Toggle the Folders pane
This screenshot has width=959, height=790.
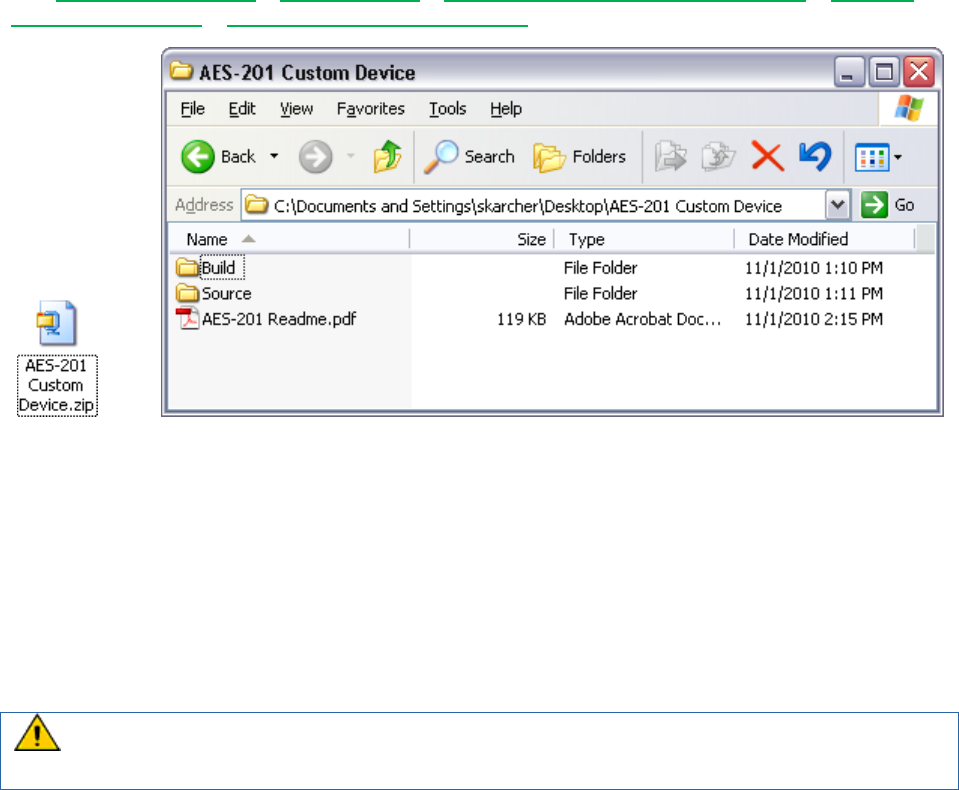579,157
